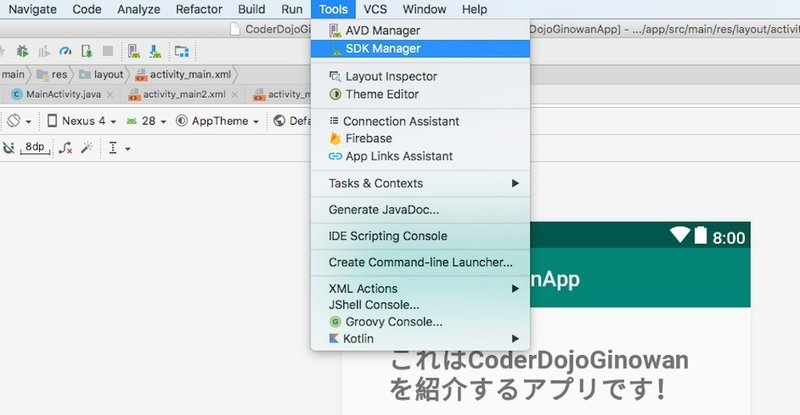The height and width of the screenshot is (415, 800).
Task: Open the Project Structure toolbar icon
Action: pyautogui.click(x=182, y=51)
